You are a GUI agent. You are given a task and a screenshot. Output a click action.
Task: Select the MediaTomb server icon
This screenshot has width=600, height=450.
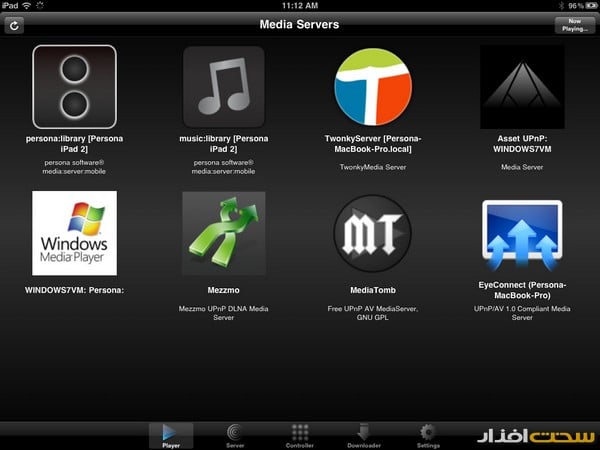[373, 233]
